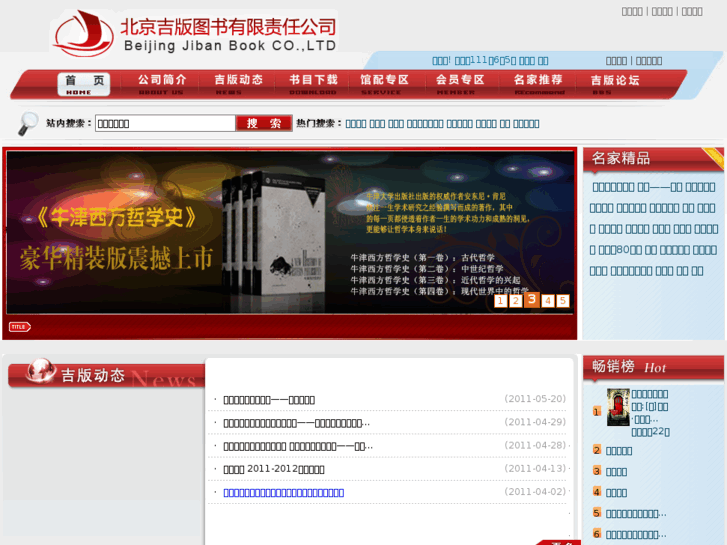Click the globe icon beside 吉版动态 News
727x545 pixels.
pyautogui.click(x=41, y=371)
